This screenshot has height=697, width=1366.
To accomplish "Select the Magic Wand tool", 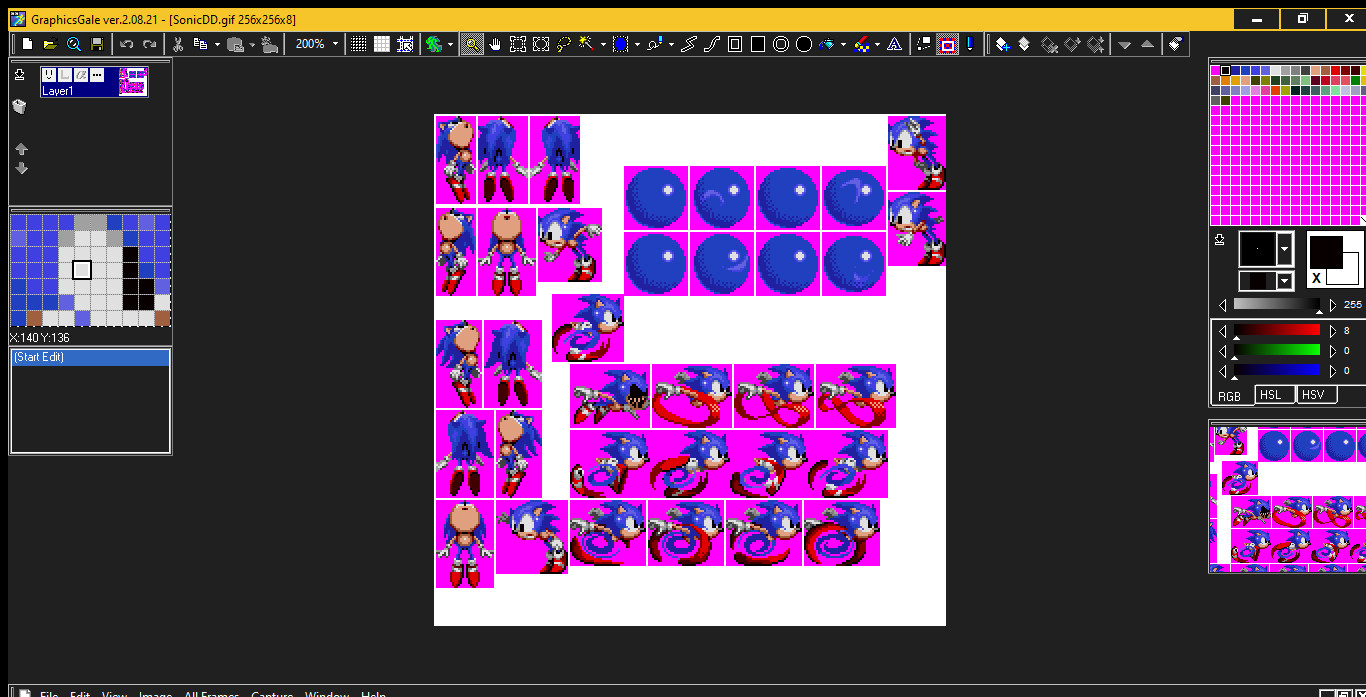I will [x=585, y=44].
